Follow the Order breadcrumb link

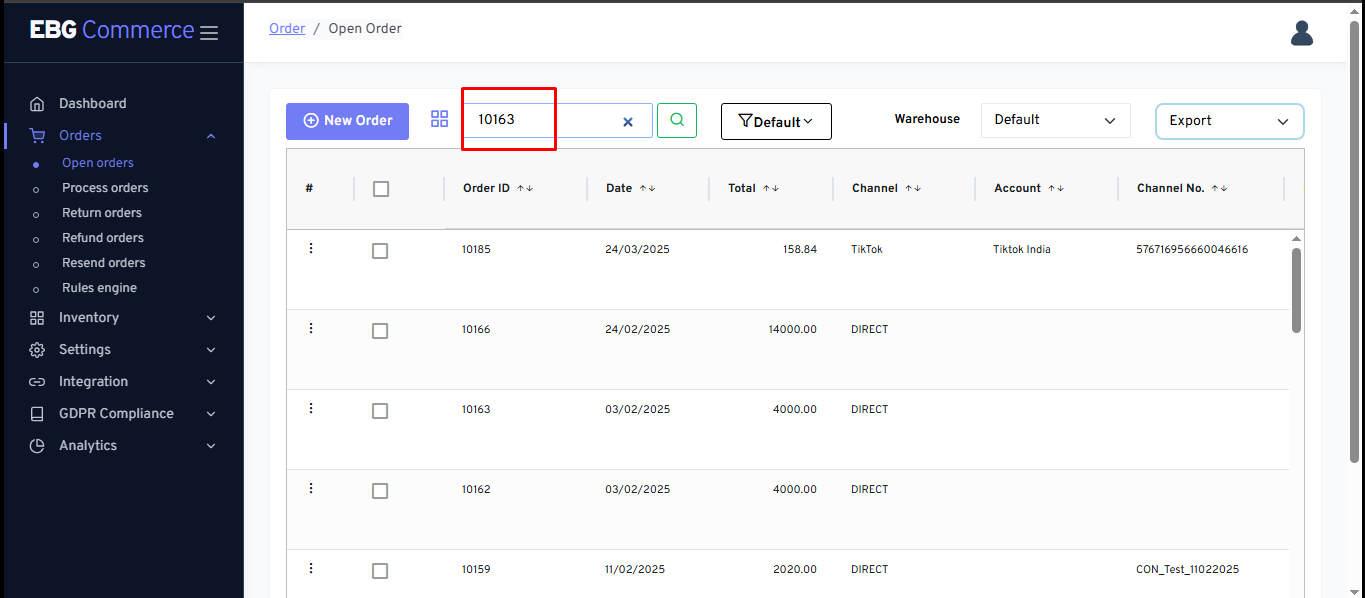[287, 29]
